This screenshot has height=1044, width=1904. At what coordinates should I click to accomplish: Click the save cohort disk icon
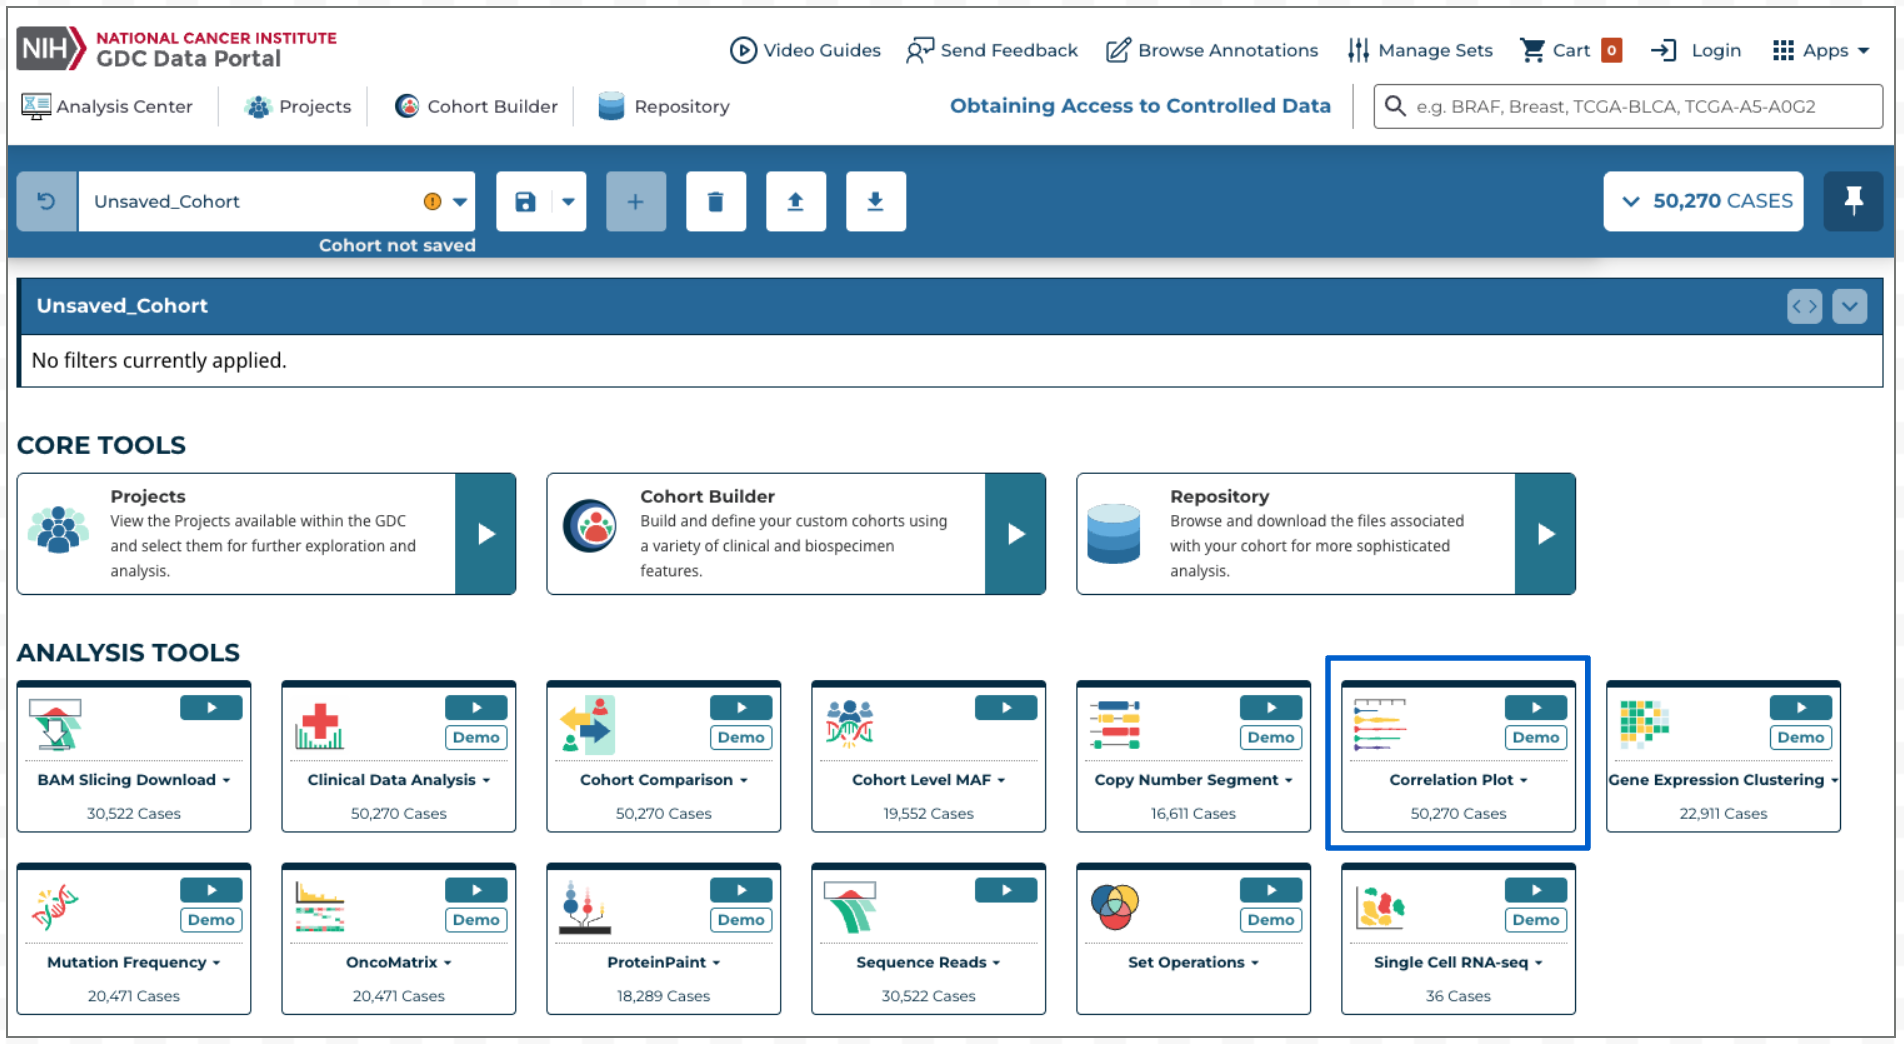pos(525,202)
